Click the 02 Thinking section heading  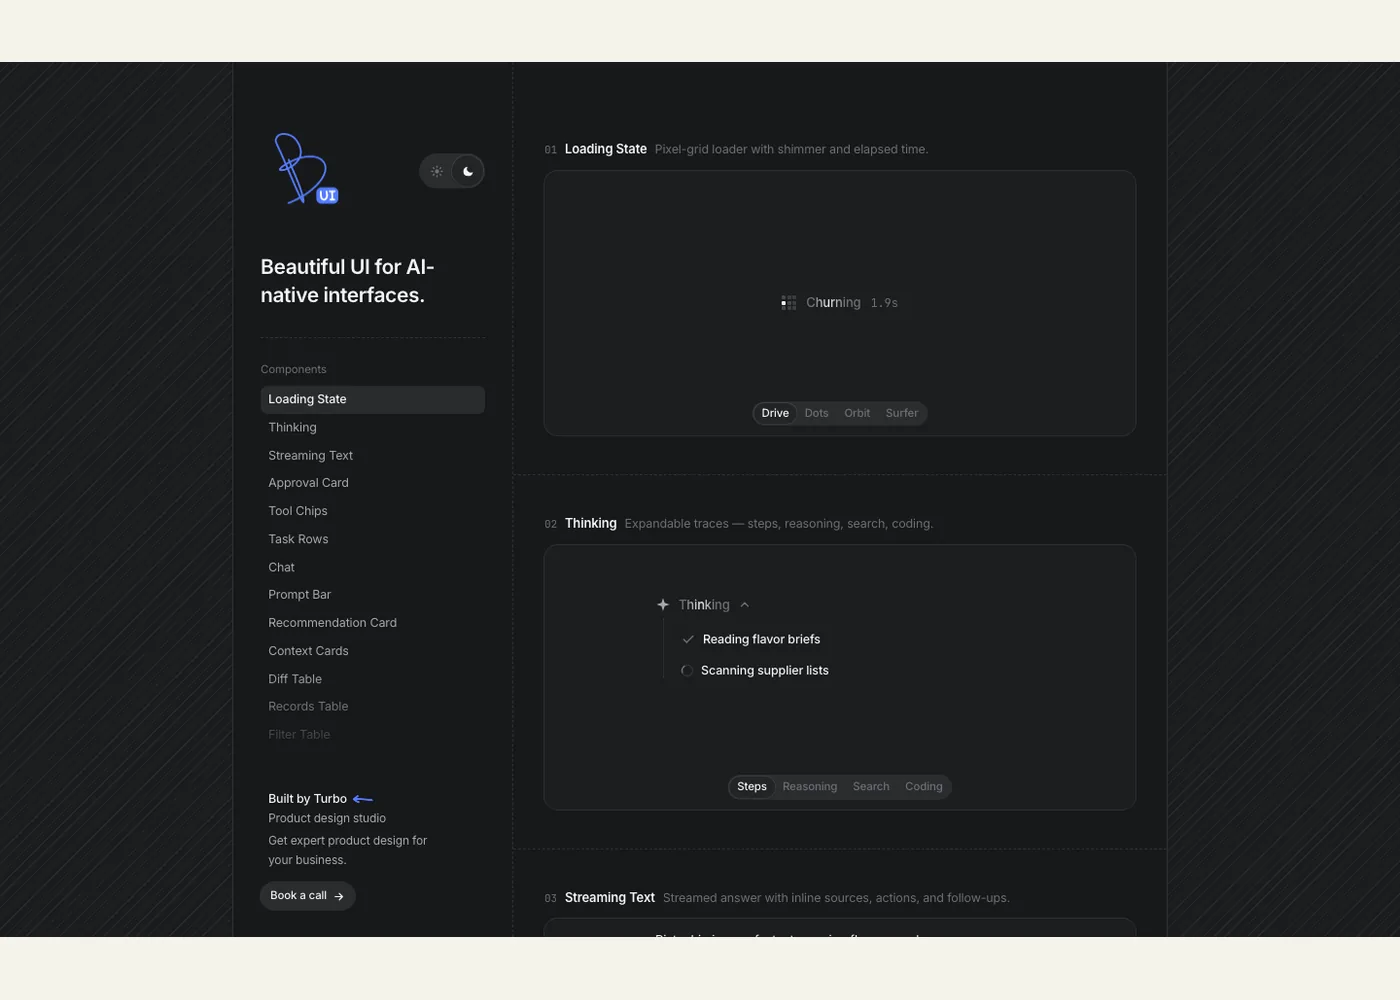590,524
